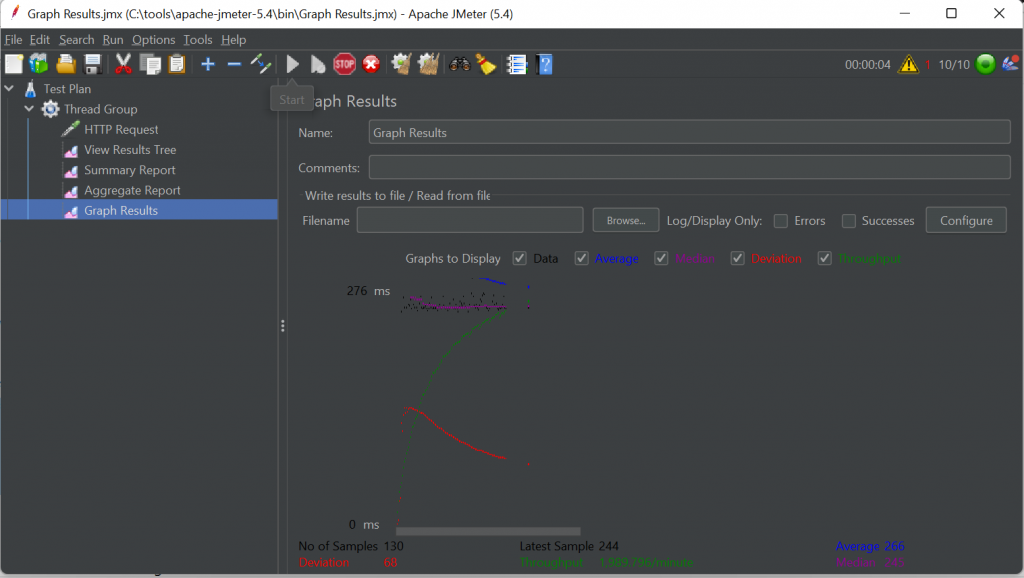This screenshot has height=578, width=1024.
Task: Open the Run menu
Action: coord(113,40)
